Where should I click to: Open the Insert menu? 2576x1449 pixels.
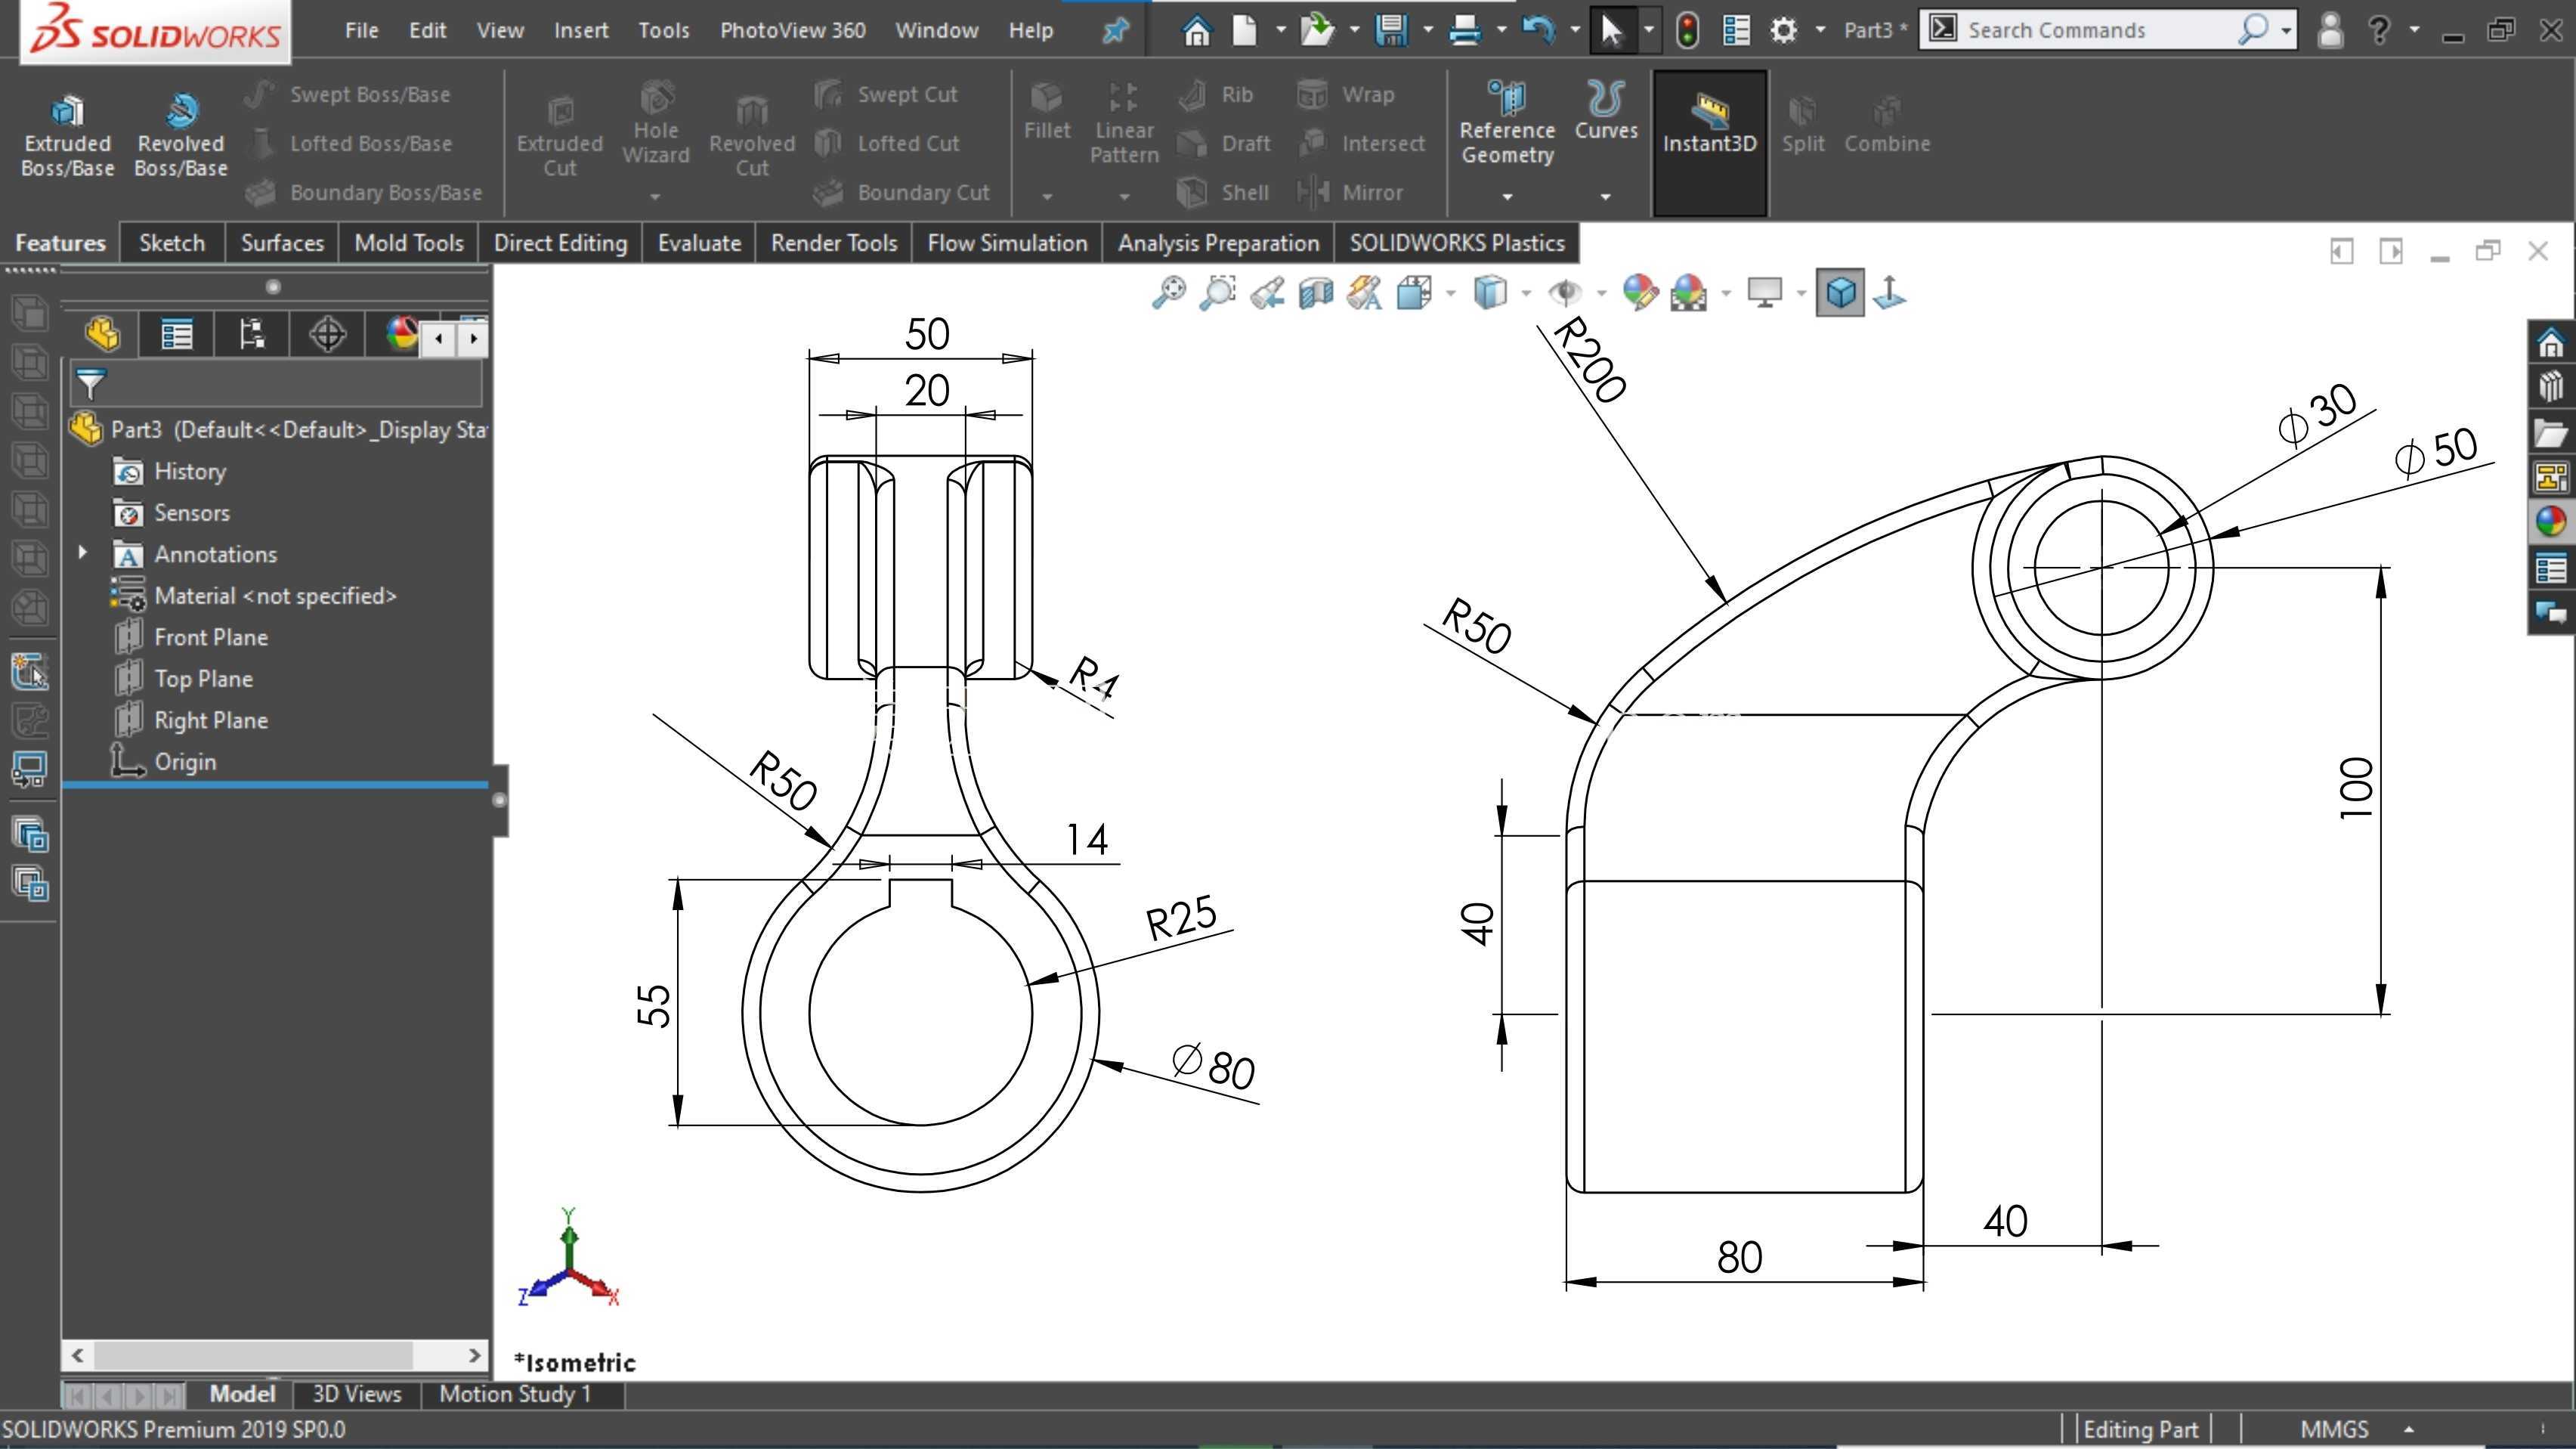[581, 30]
